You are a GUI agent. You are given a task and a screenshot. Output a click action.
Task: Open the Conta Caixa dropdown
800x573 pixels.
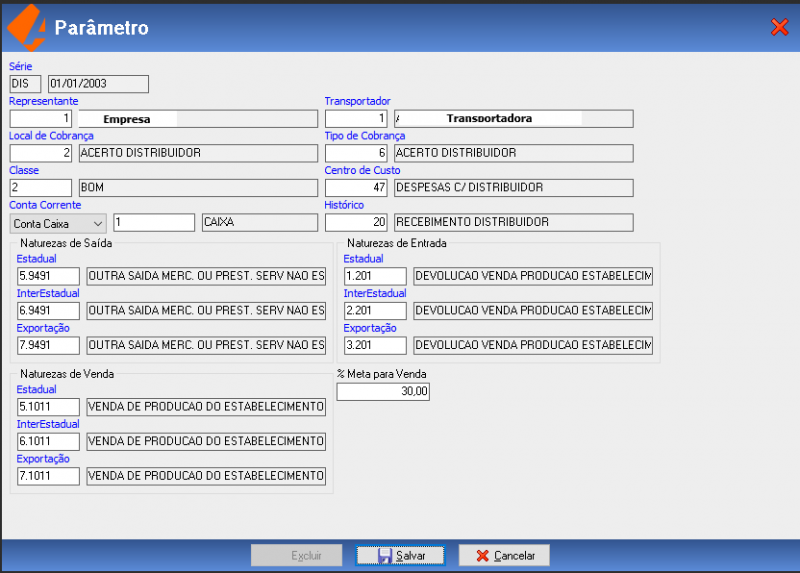tap(58, 223)
